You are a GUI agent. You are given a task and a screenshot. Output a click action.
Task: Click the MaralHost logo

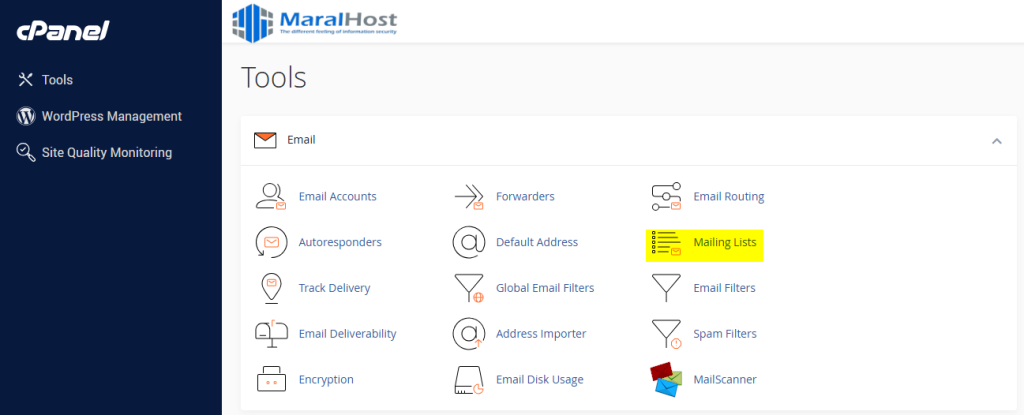[314, 22]
